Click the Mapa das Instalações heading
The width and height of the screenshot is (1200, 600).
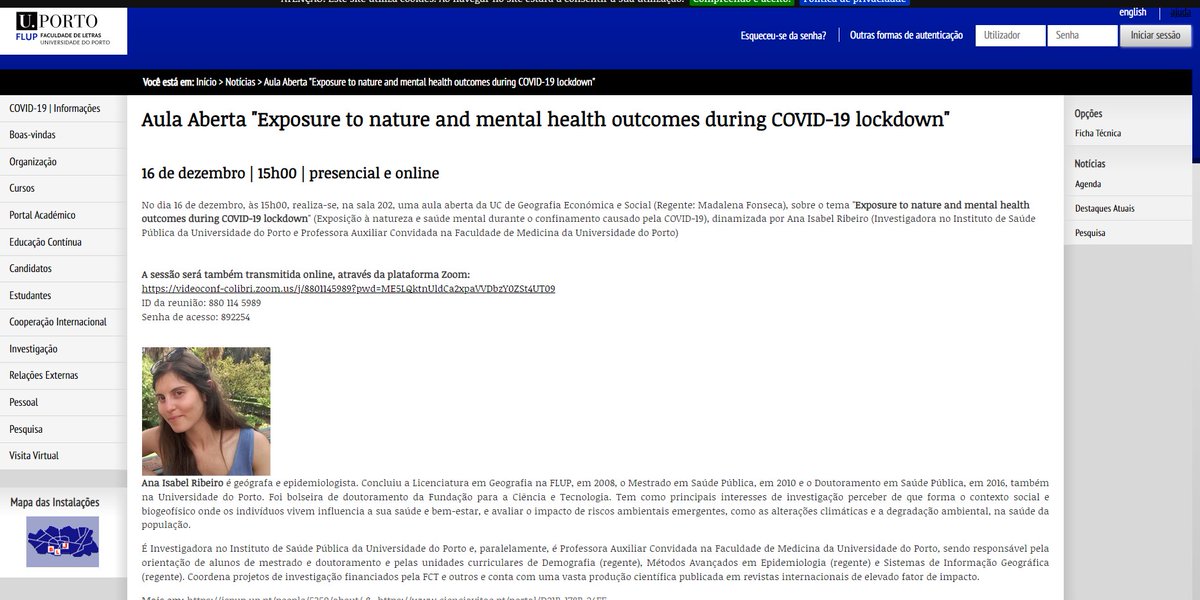pos(55,502)
